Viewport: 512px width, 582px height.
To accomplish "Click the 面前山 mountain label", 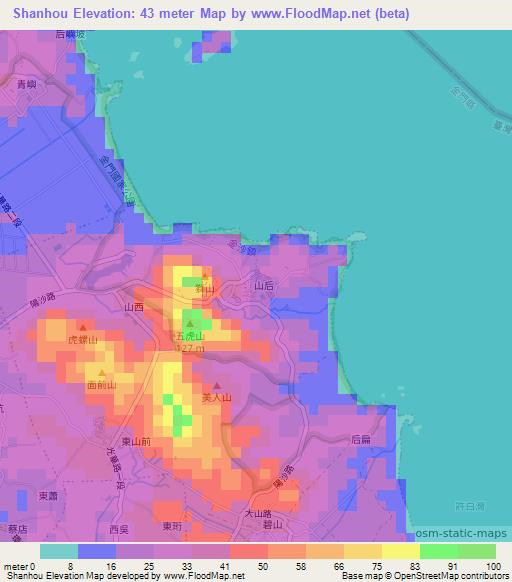I will [x=102, y=385].
